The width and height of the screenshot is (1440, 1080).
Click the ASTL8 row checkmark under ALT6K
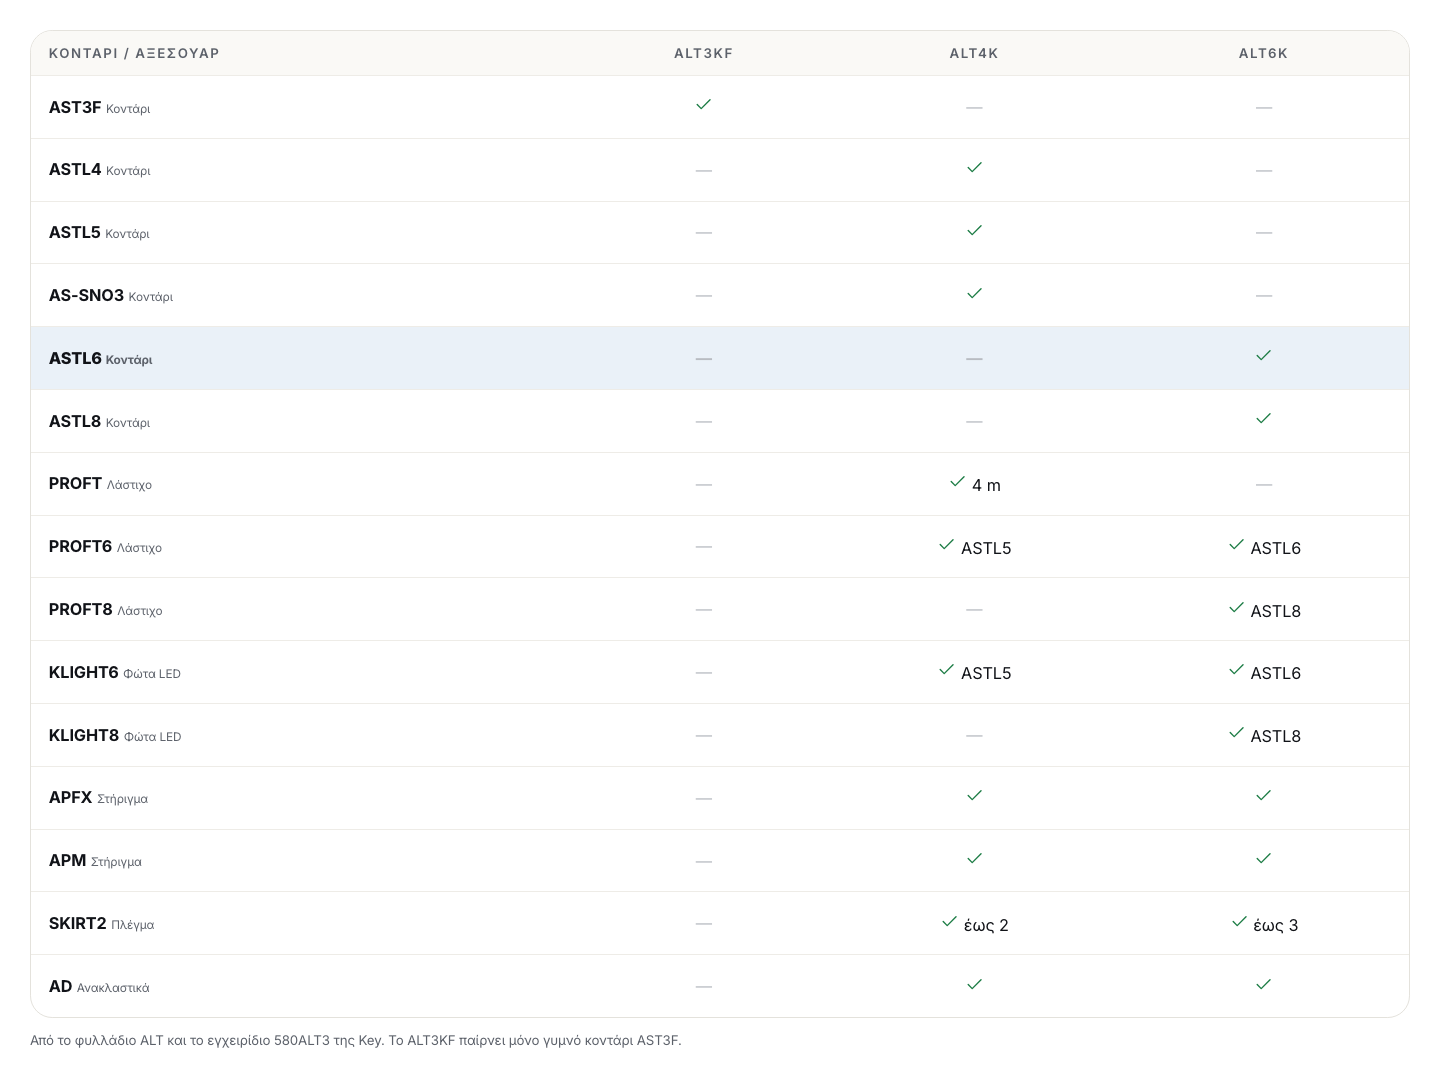pyautogui.click(x=1263, y=418)
